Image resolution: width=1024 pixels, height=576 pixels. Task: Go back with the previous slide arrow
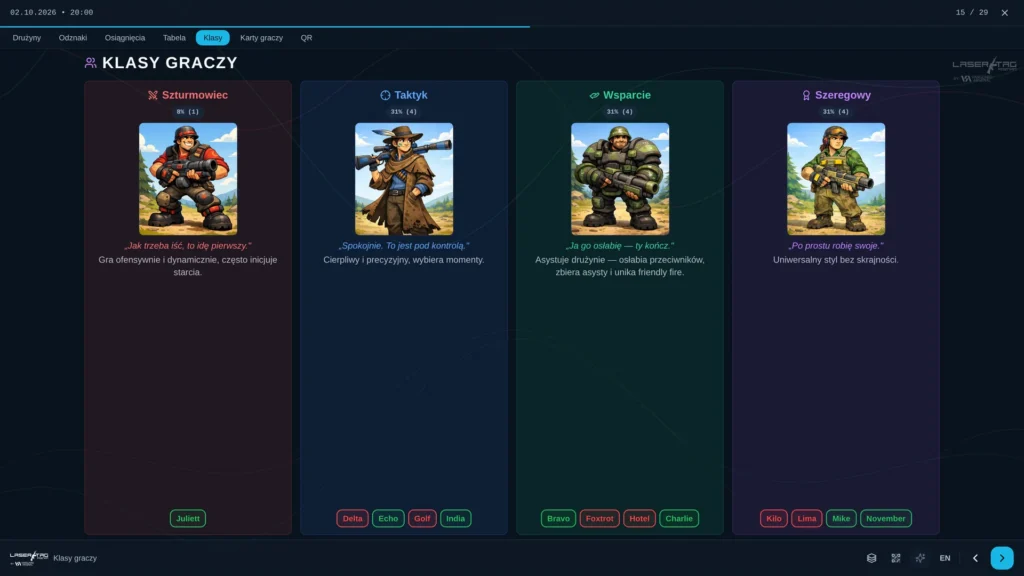click(x=976, y=558)
